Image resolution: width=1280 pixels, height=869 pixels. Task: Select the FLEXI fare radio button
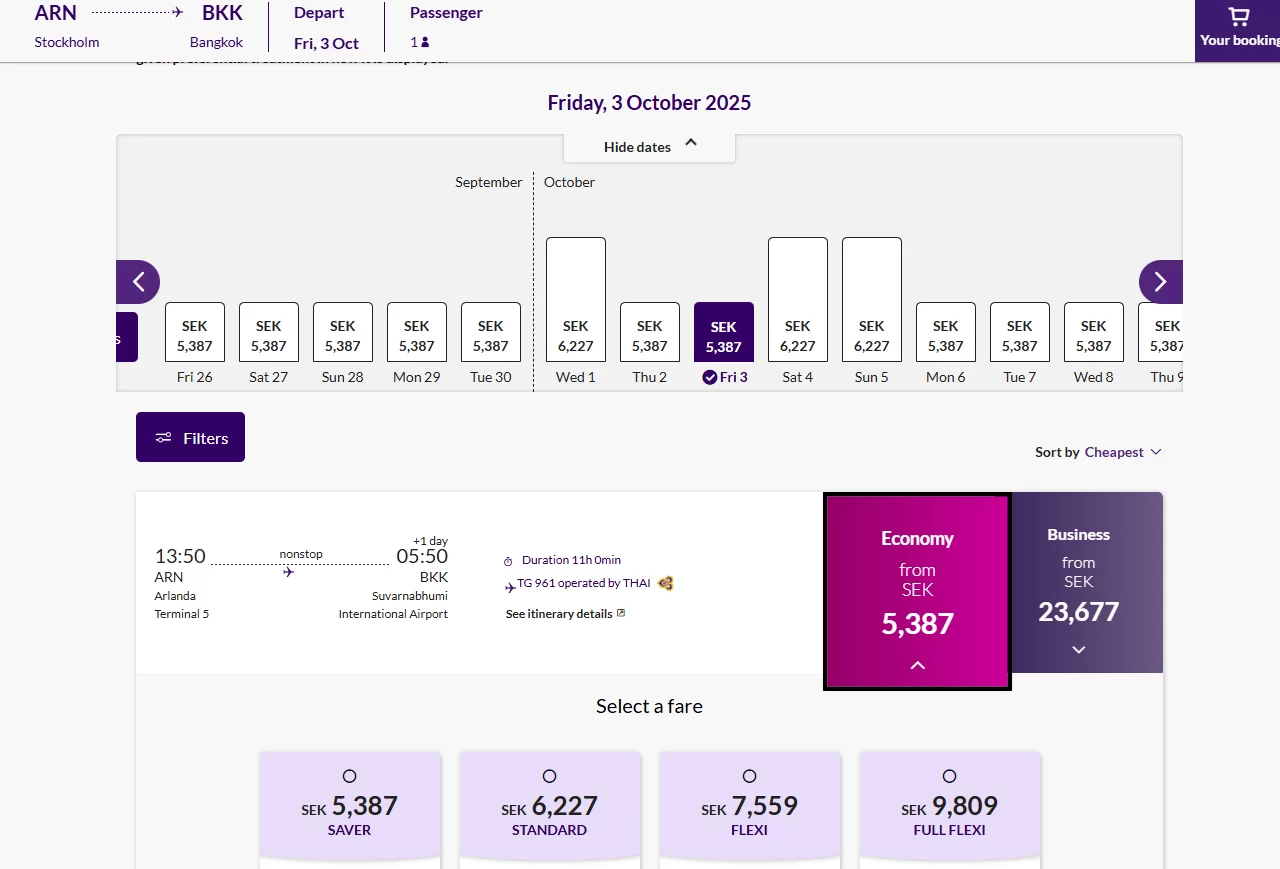click(x=749, y=776)
